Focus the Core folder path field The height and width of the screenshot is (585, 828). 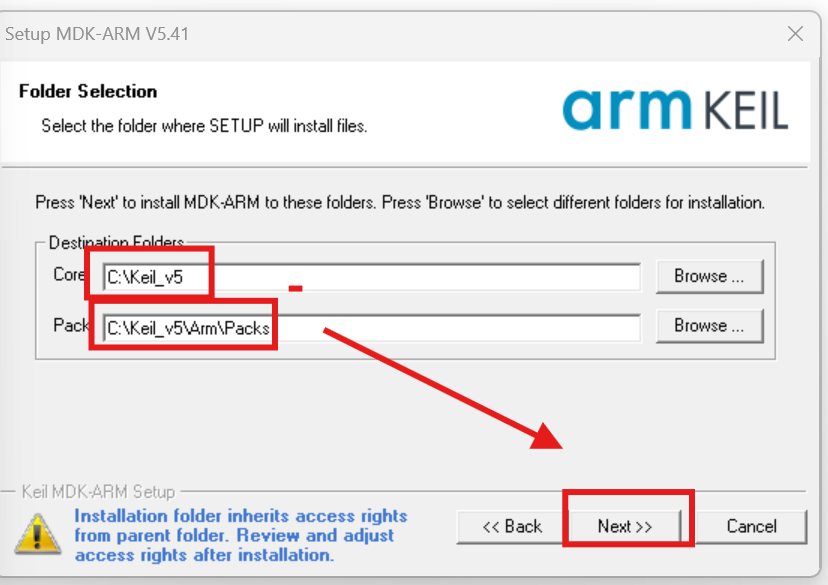pyautogui.click(x=372, y=277)
